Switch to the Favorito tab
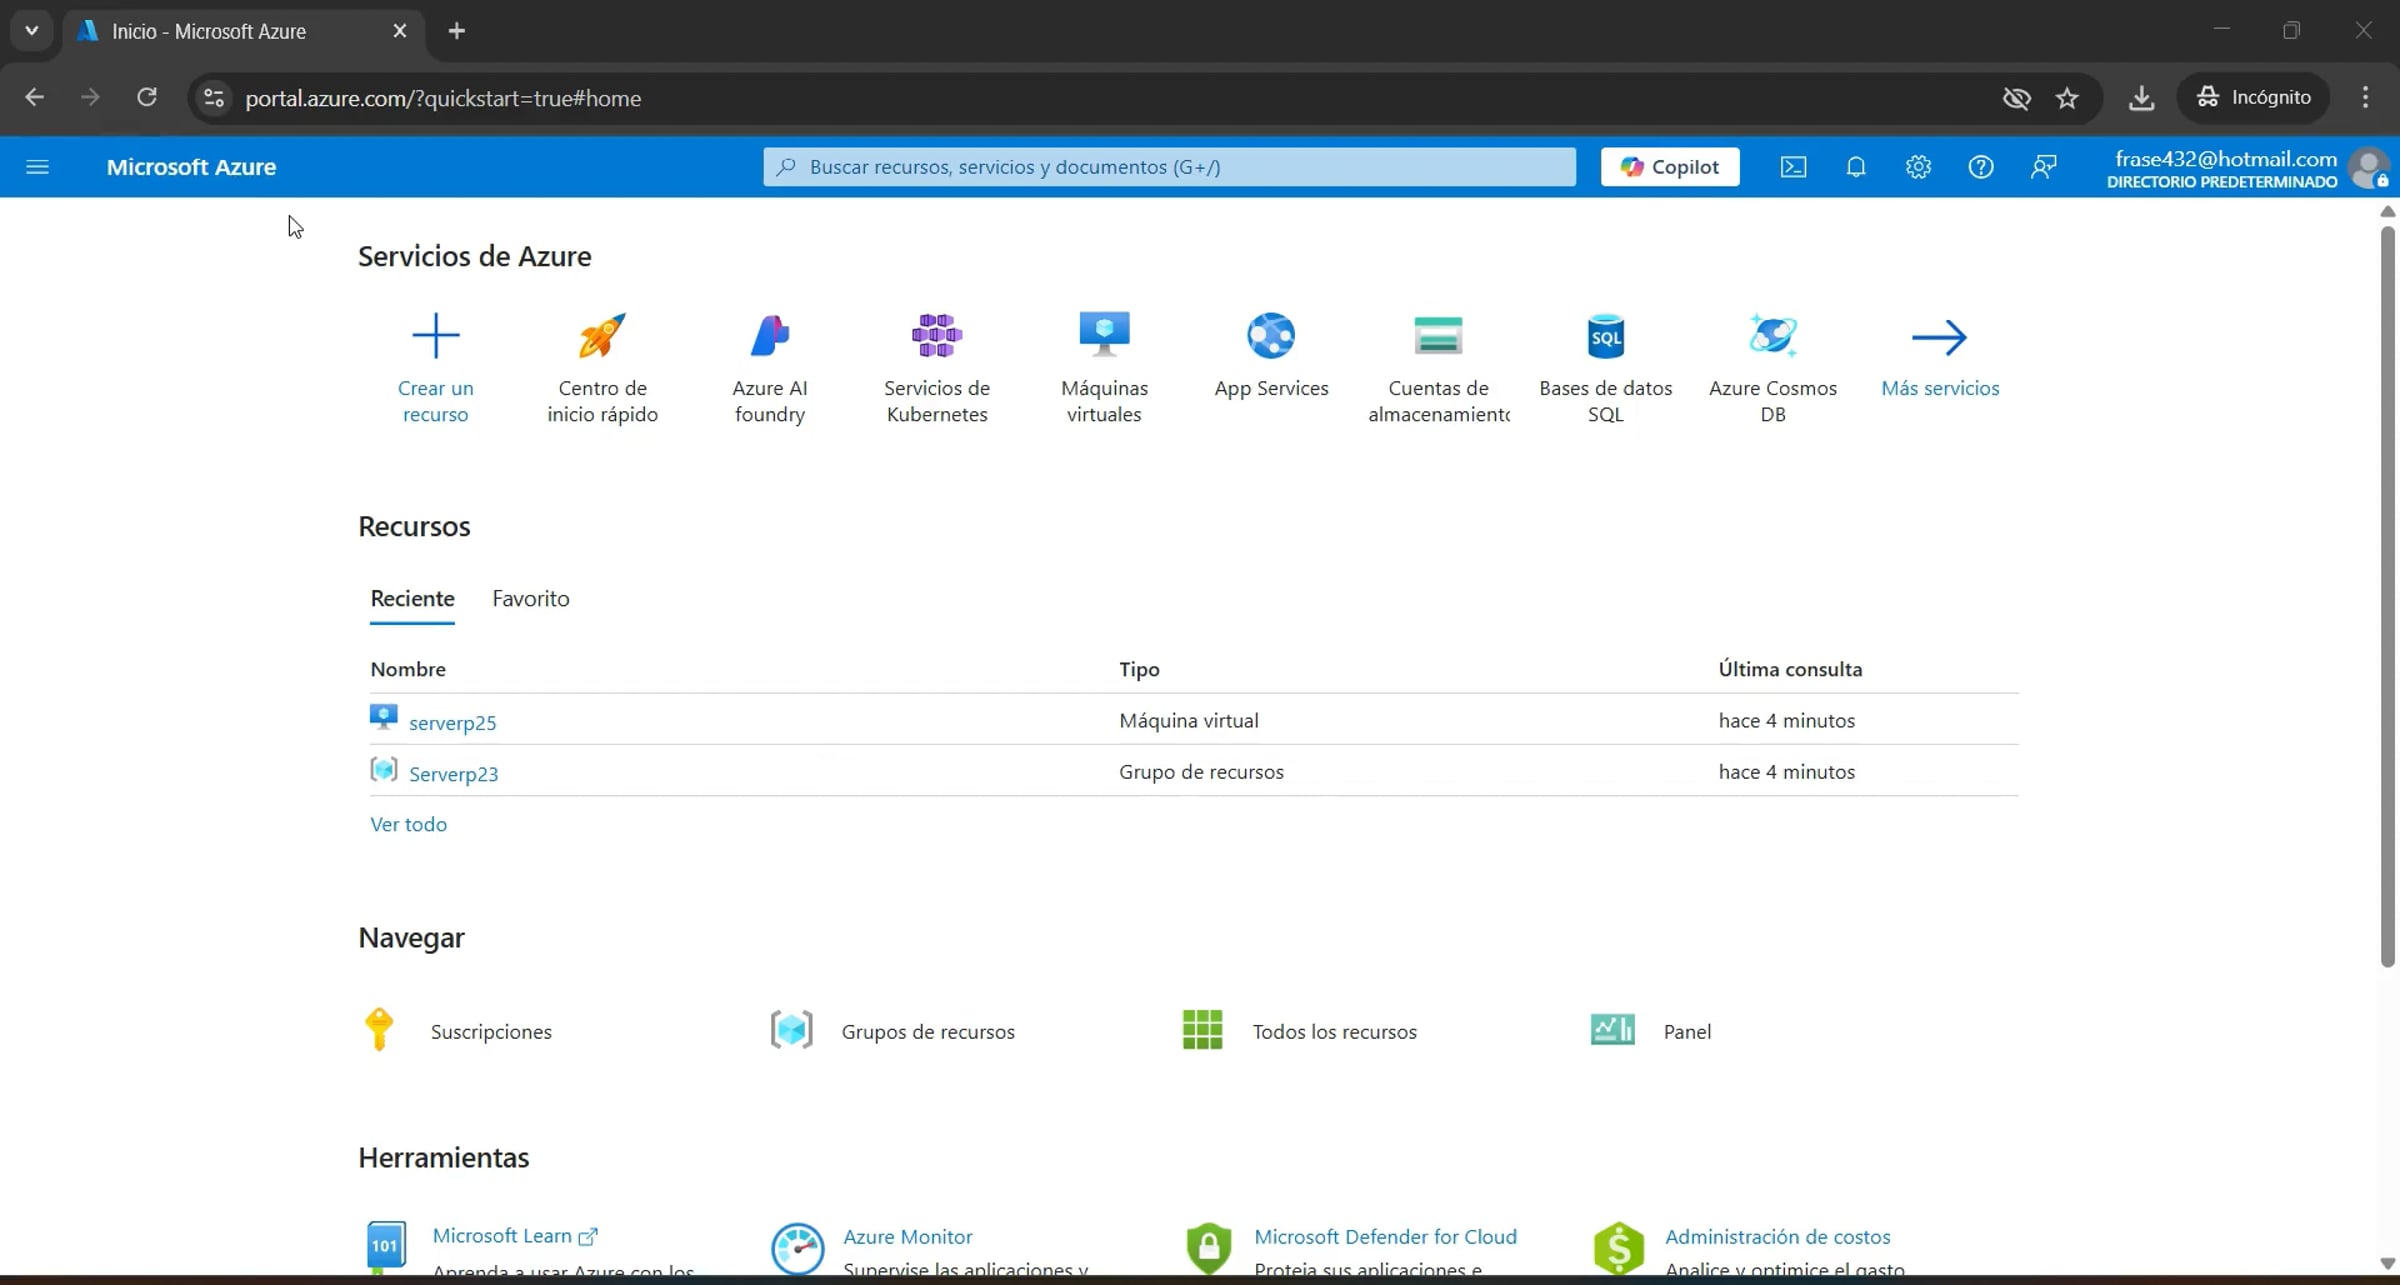The height and width of the screenshot is (1285, 2400). tap(530, 598)
